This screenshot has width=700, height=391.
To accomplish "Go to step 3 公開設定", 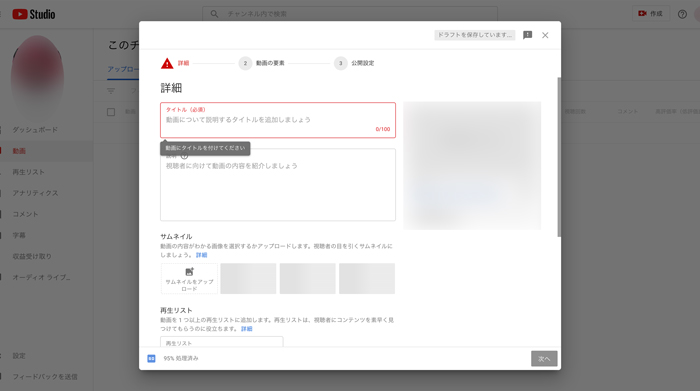I will [x=354, y=63].
